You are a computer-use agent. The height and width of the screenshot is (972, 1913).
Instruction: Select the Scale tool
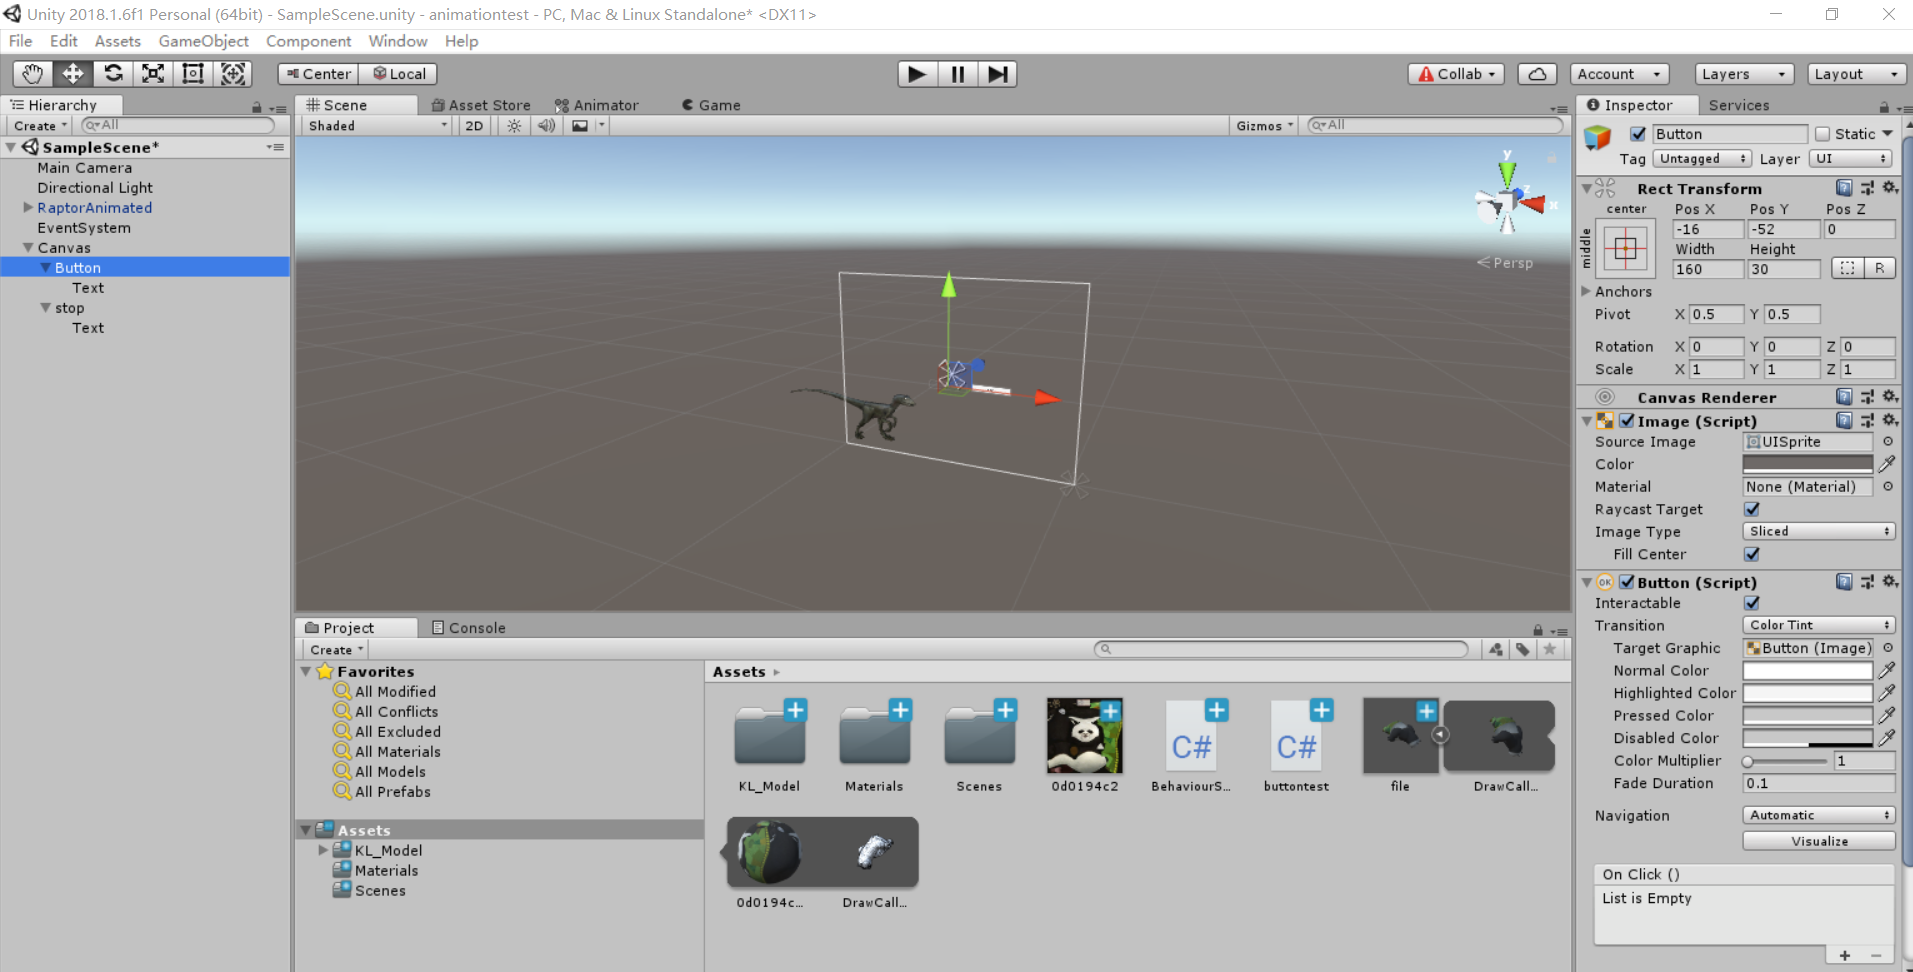coord(152,73)
